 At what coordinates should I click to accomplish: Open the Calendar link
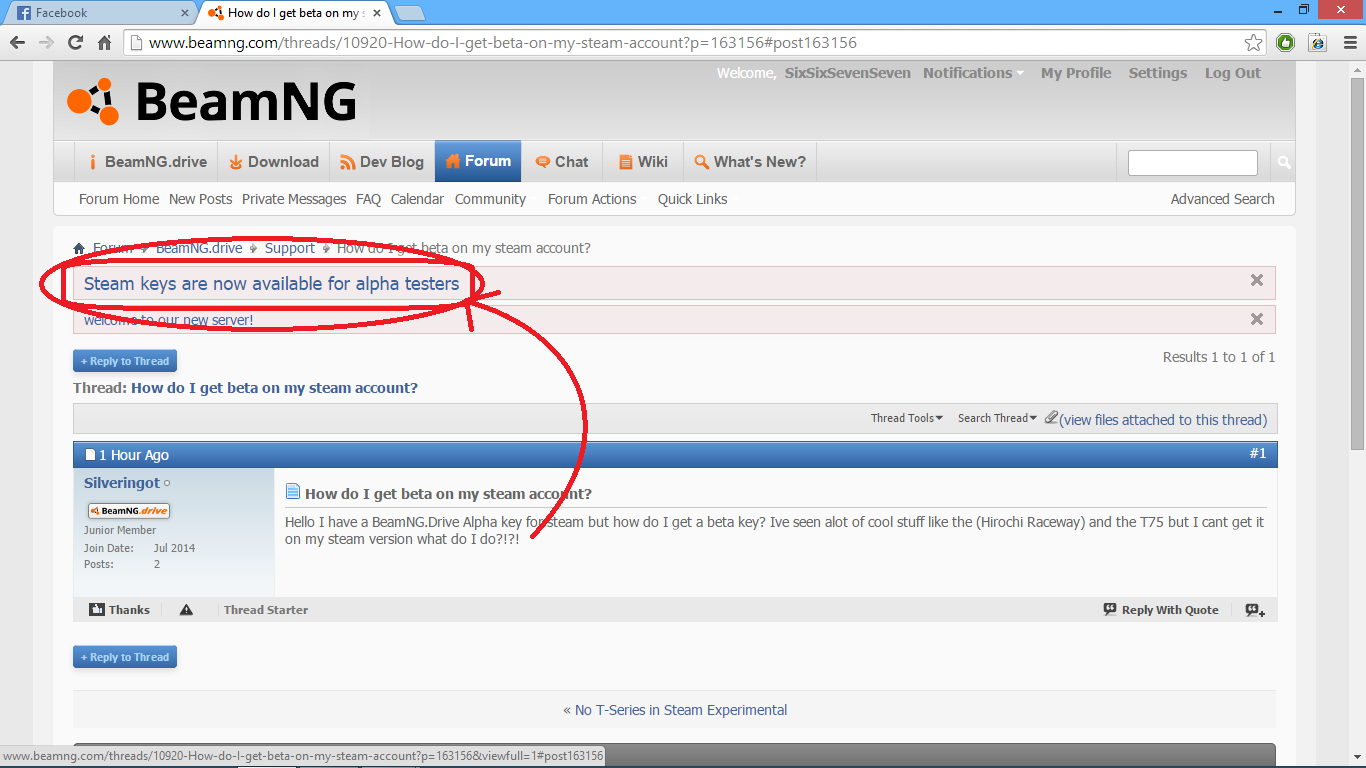click(x=417, y=199)
